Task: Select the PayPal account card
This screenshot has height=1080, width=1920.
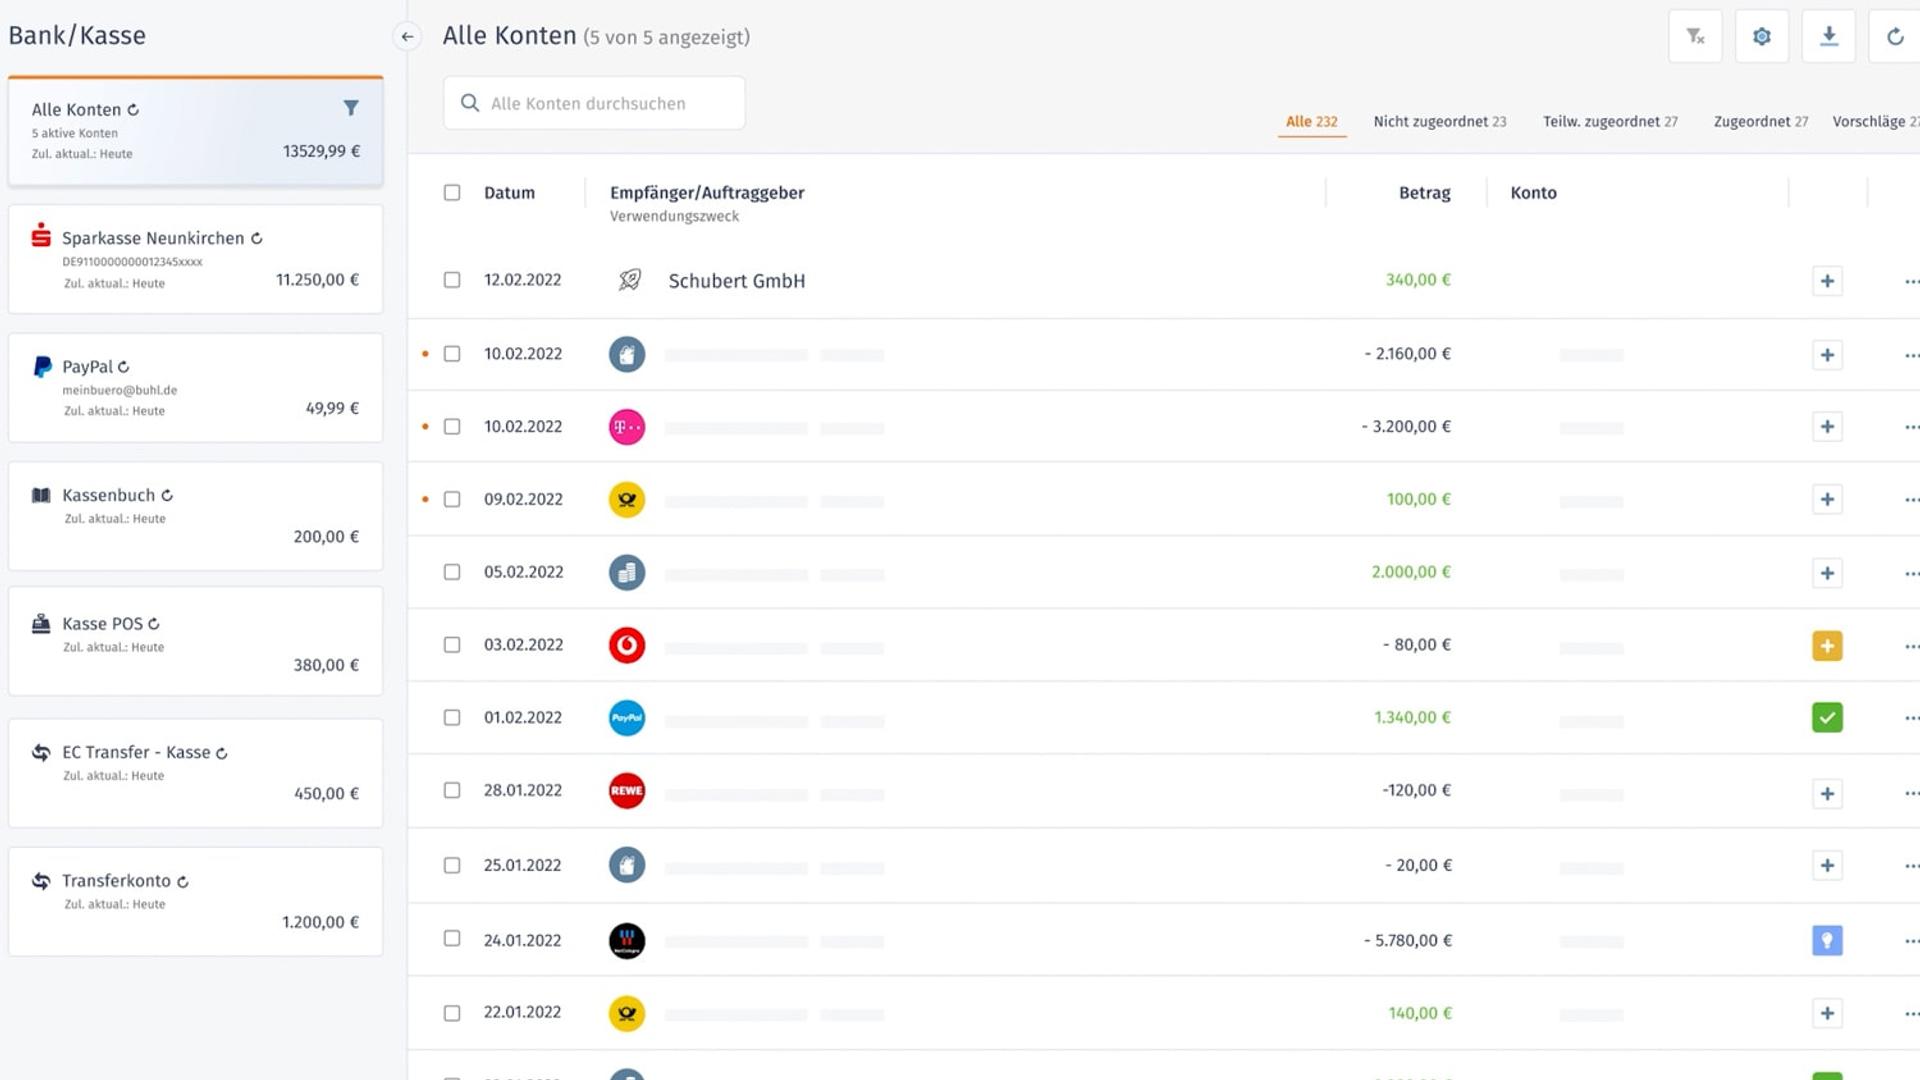Action: pos(195,388)
